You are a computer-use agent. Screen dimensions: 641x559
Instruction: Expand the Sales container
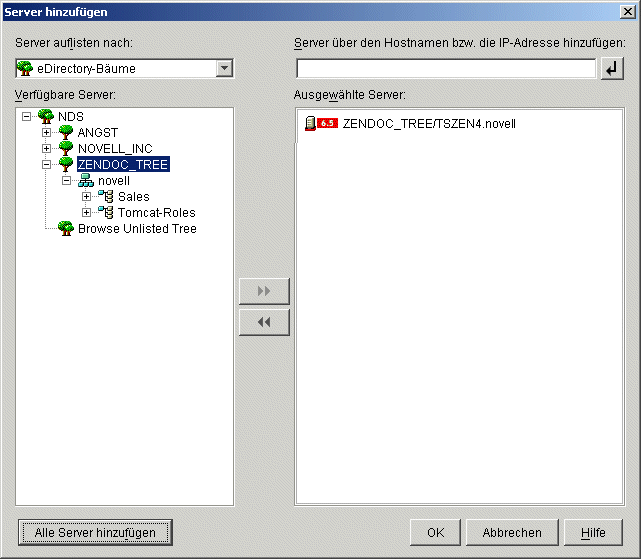[86, 196]
